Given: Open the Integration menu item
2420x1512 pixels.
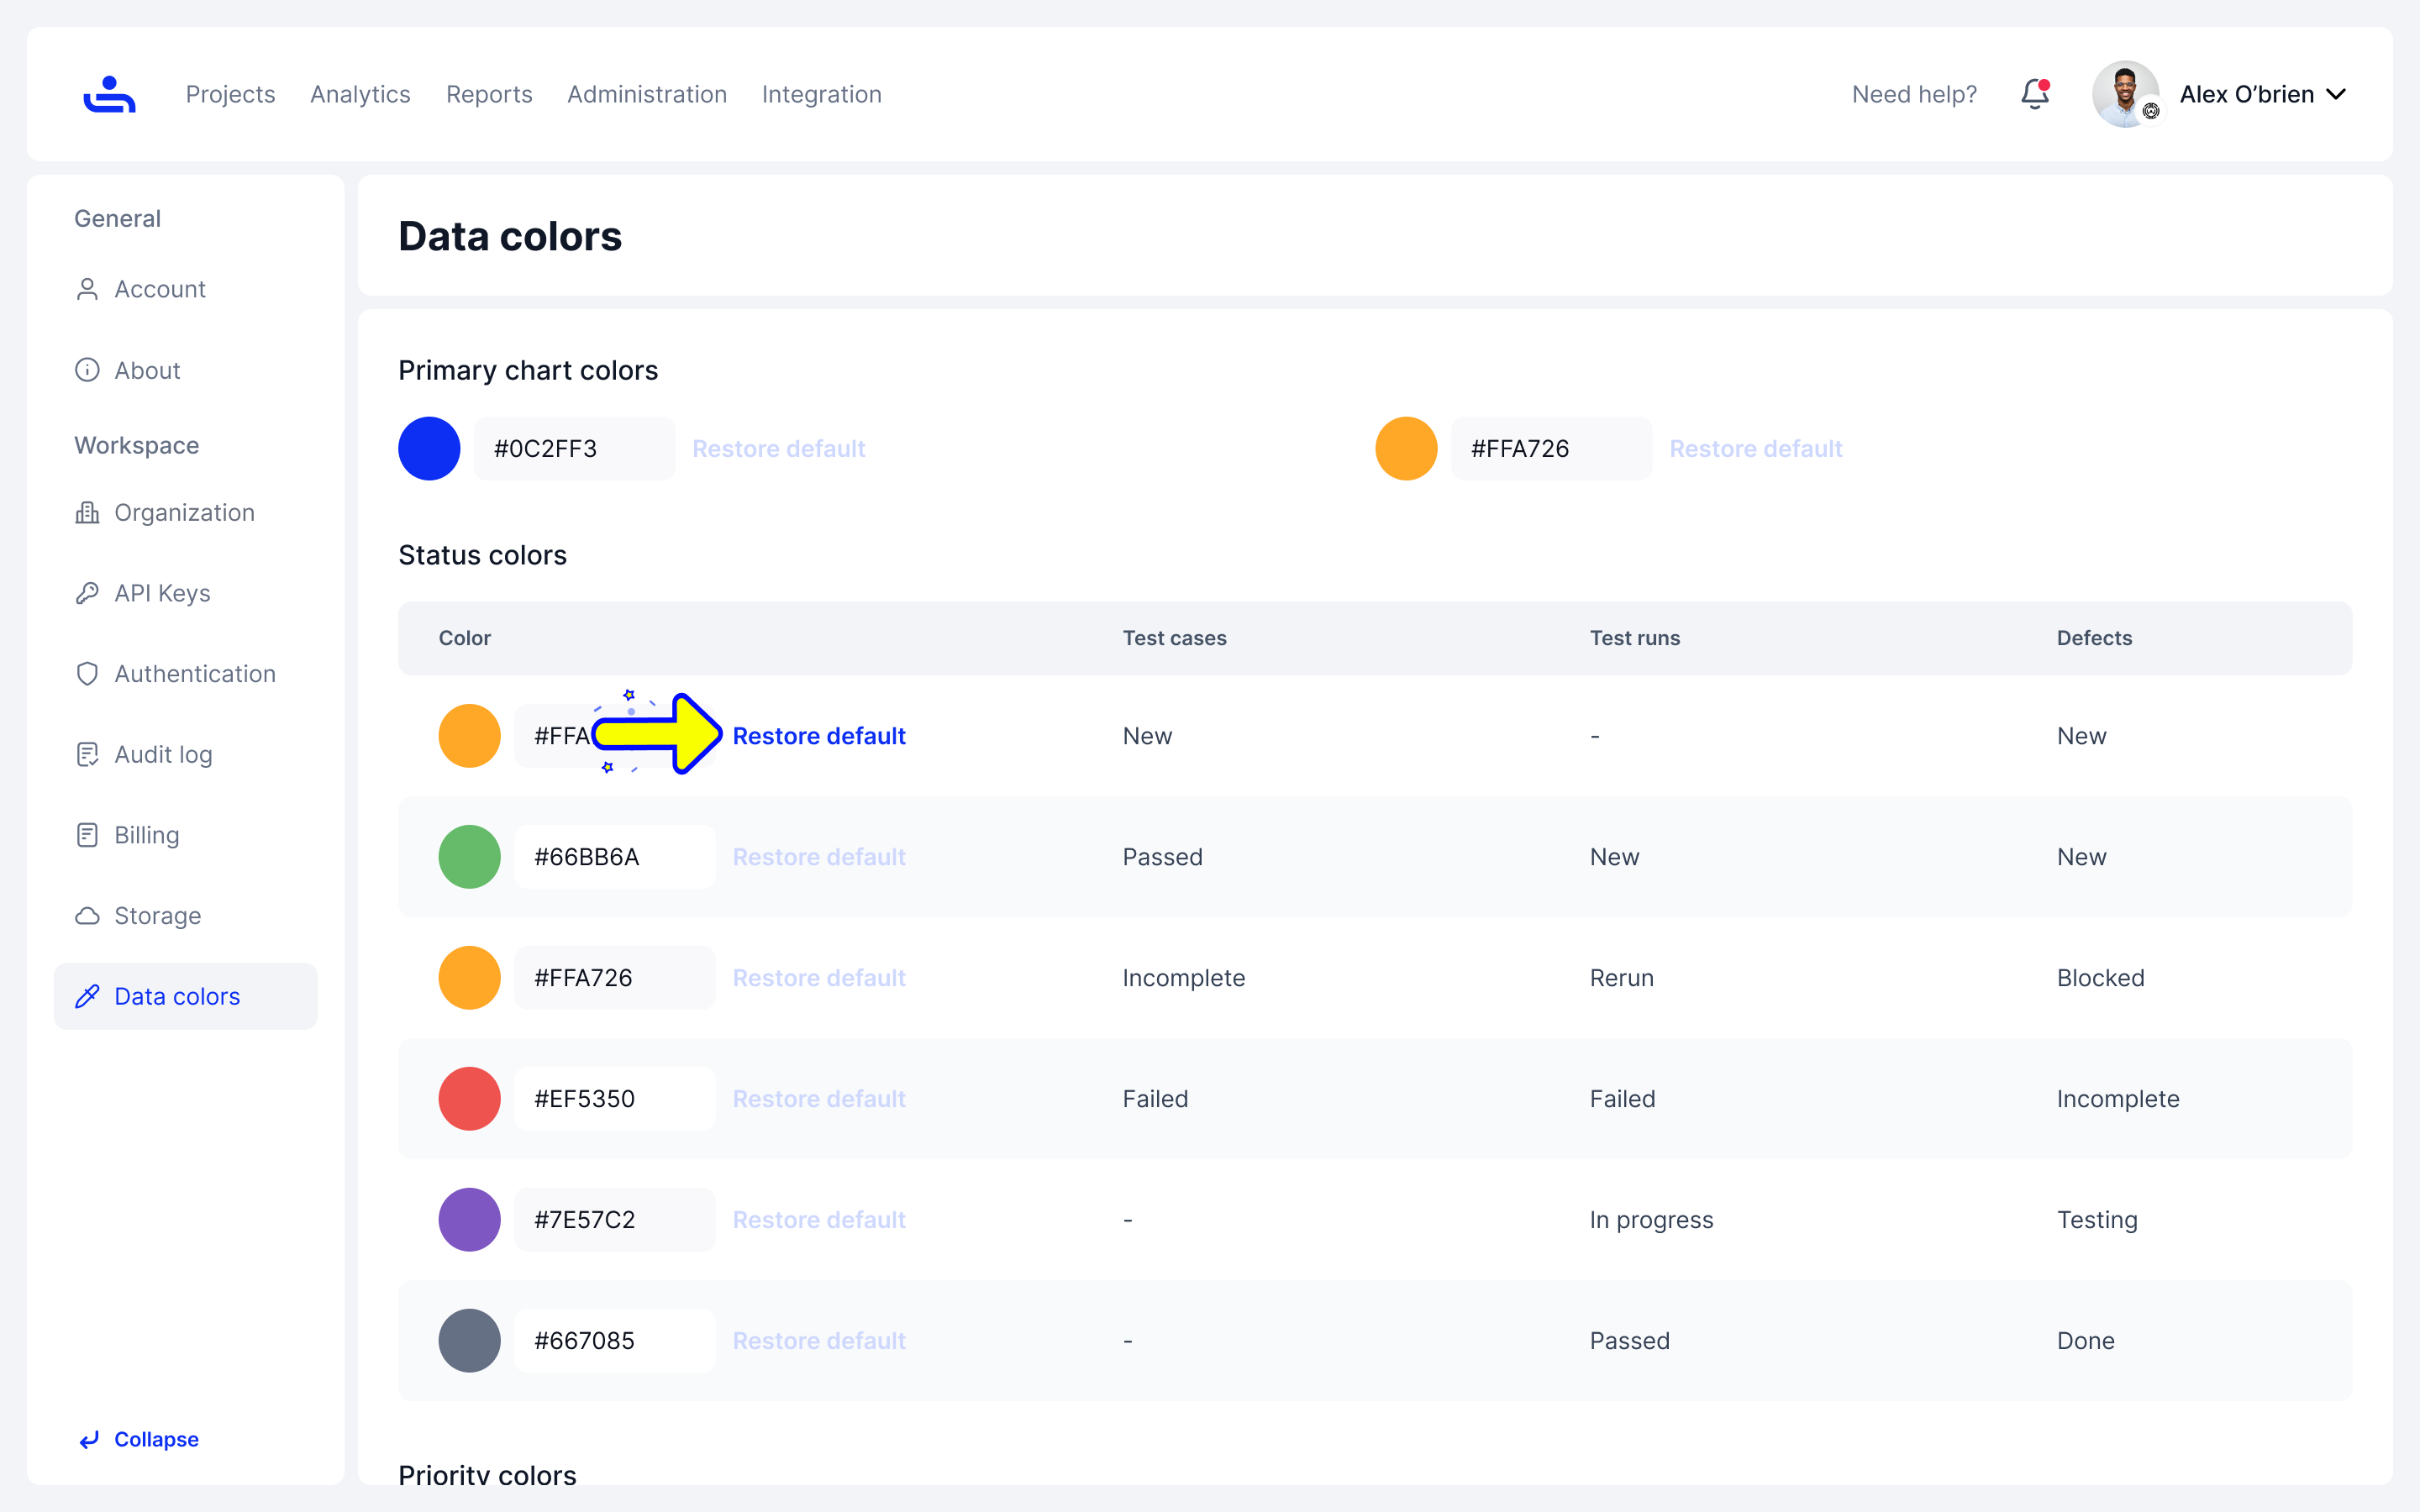Looking at the screenshot, I should (x=821, y=94).
